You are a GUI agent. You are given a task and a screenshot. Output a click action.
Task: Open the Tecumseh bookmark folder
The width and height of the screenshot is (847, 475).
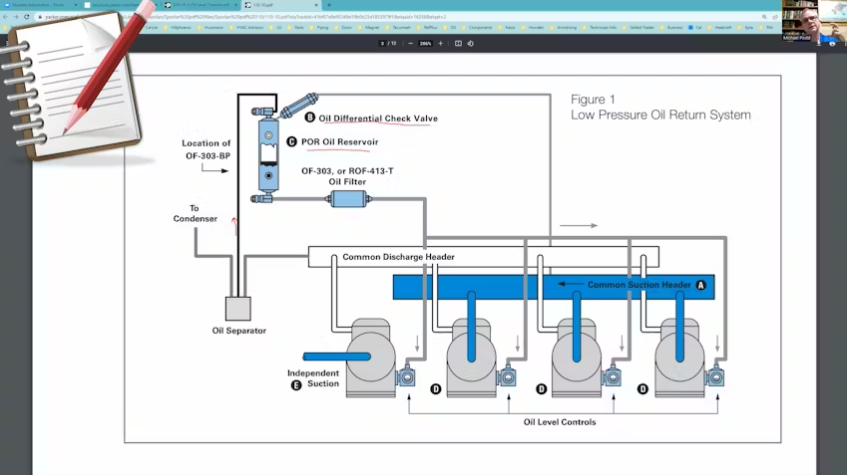pos(398,28)
